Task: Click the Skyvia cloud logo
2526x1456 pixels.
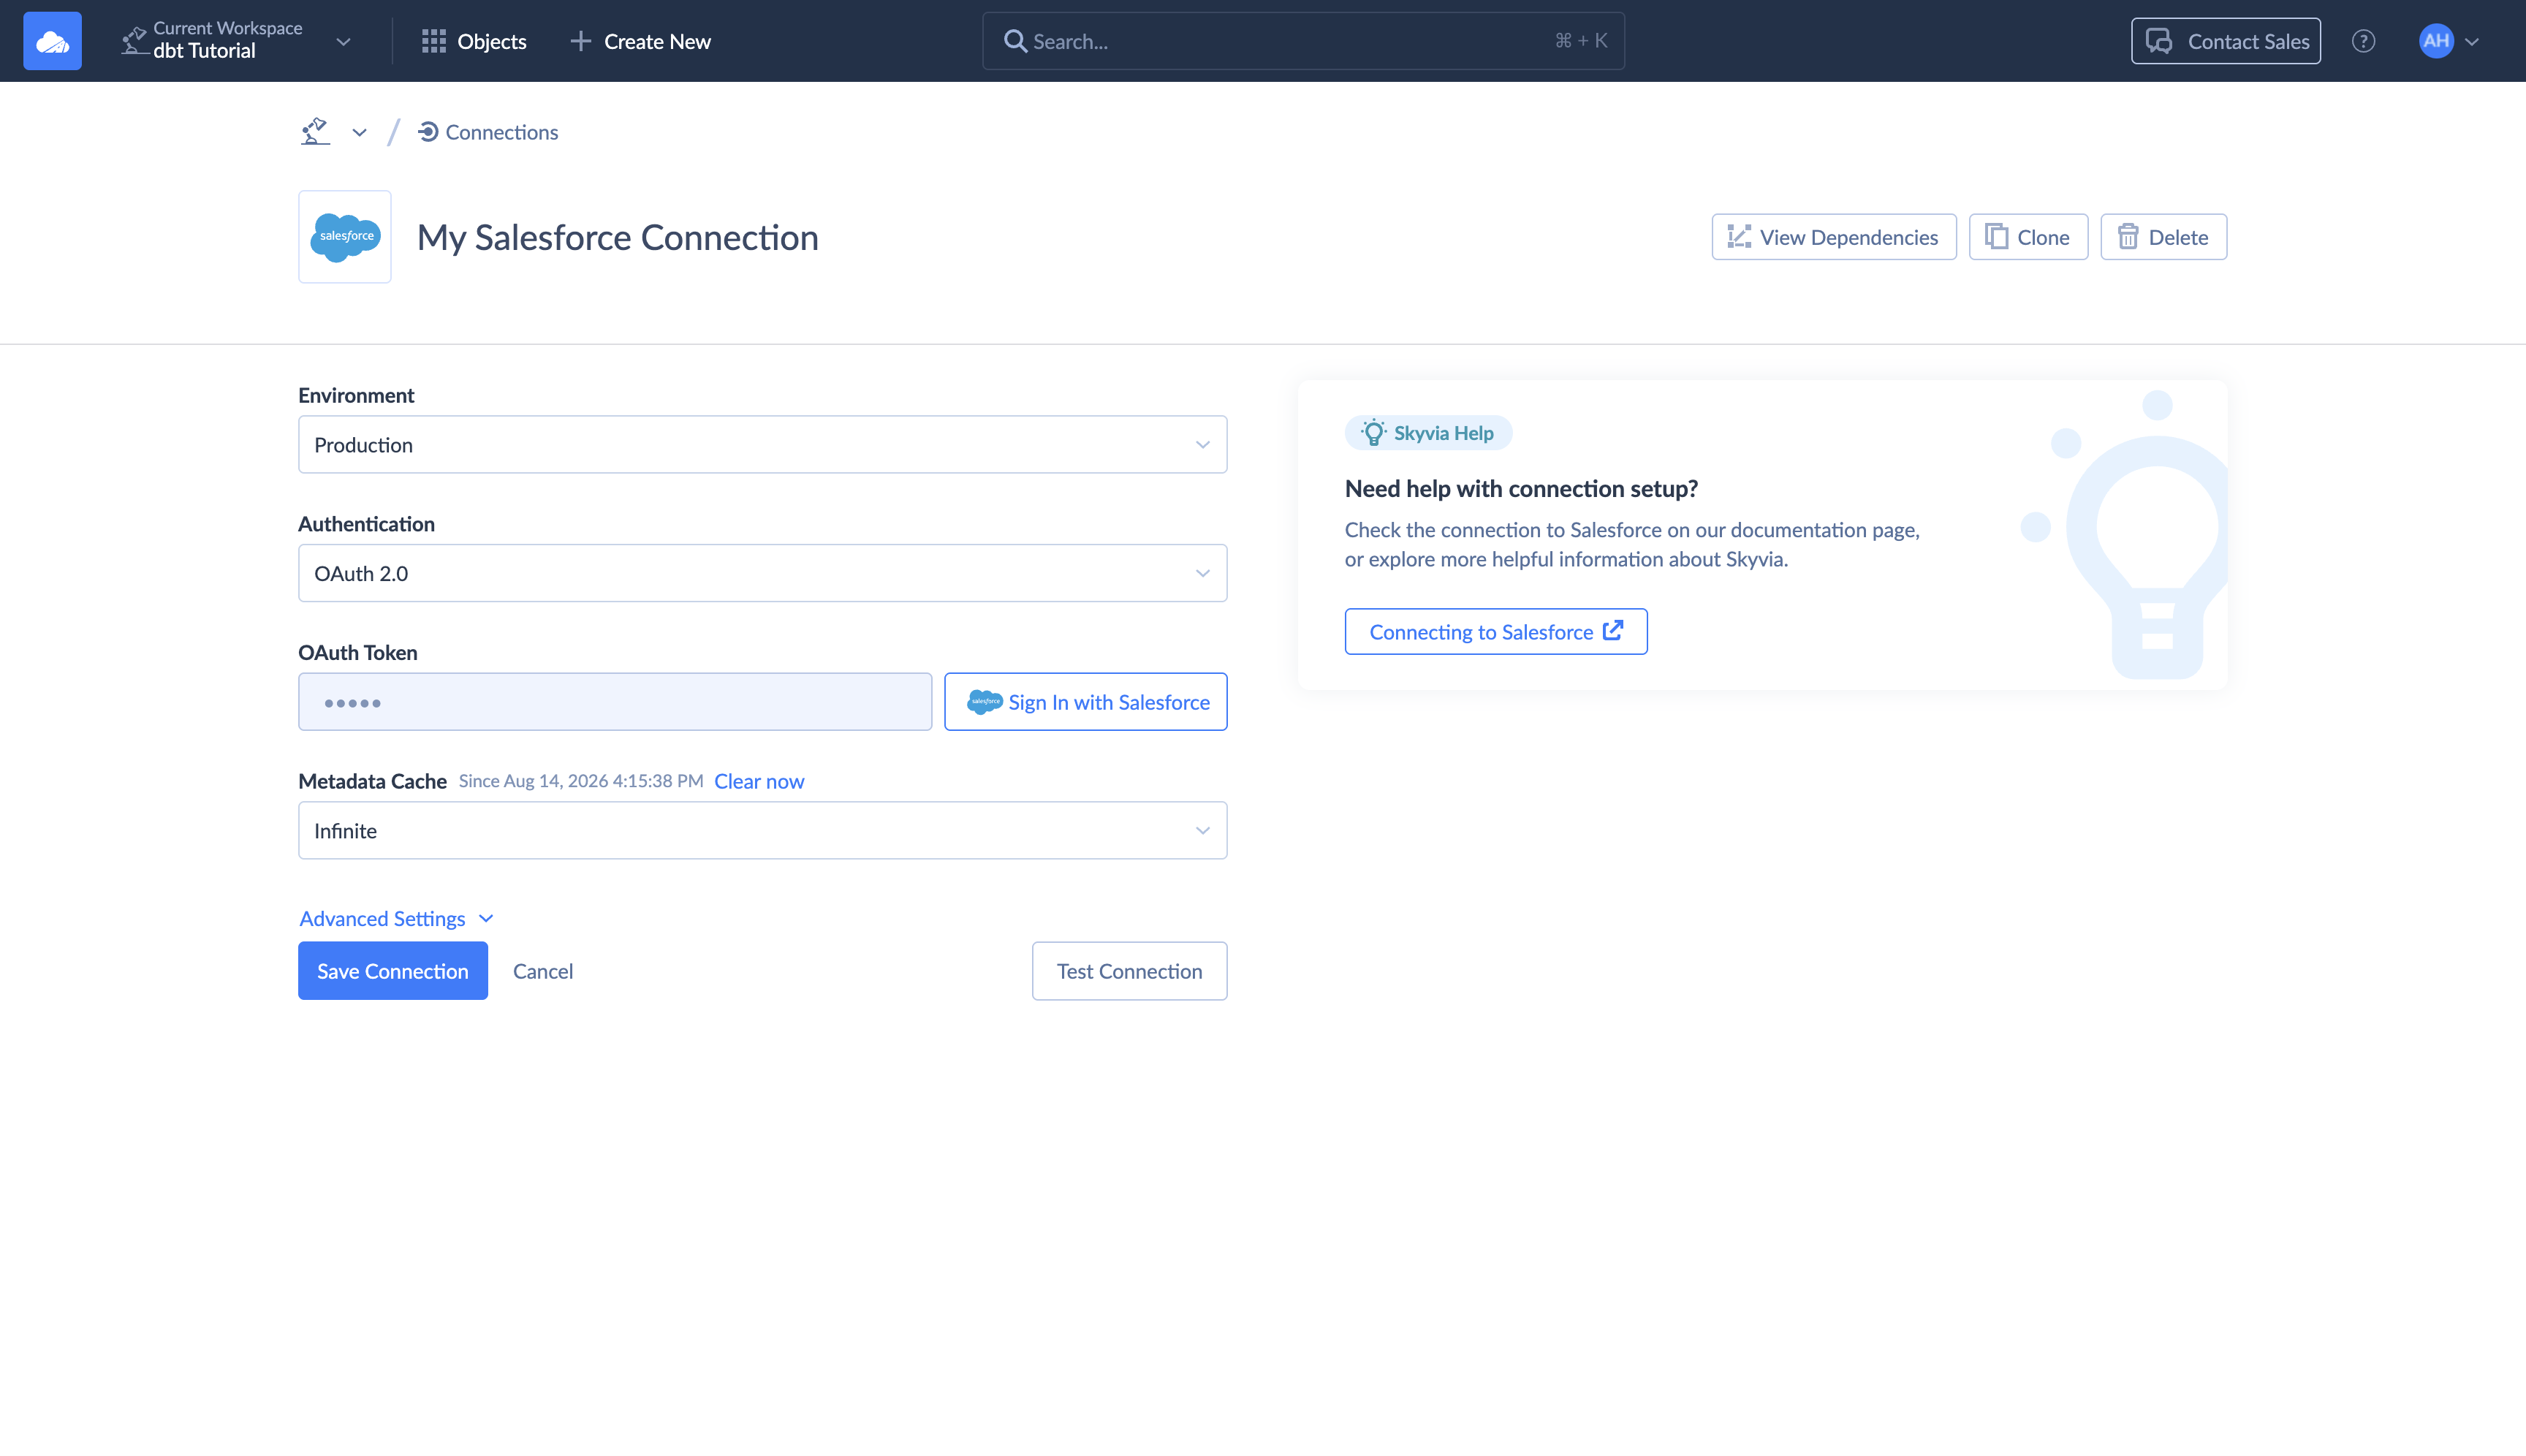Action: [x=52, y=41]
